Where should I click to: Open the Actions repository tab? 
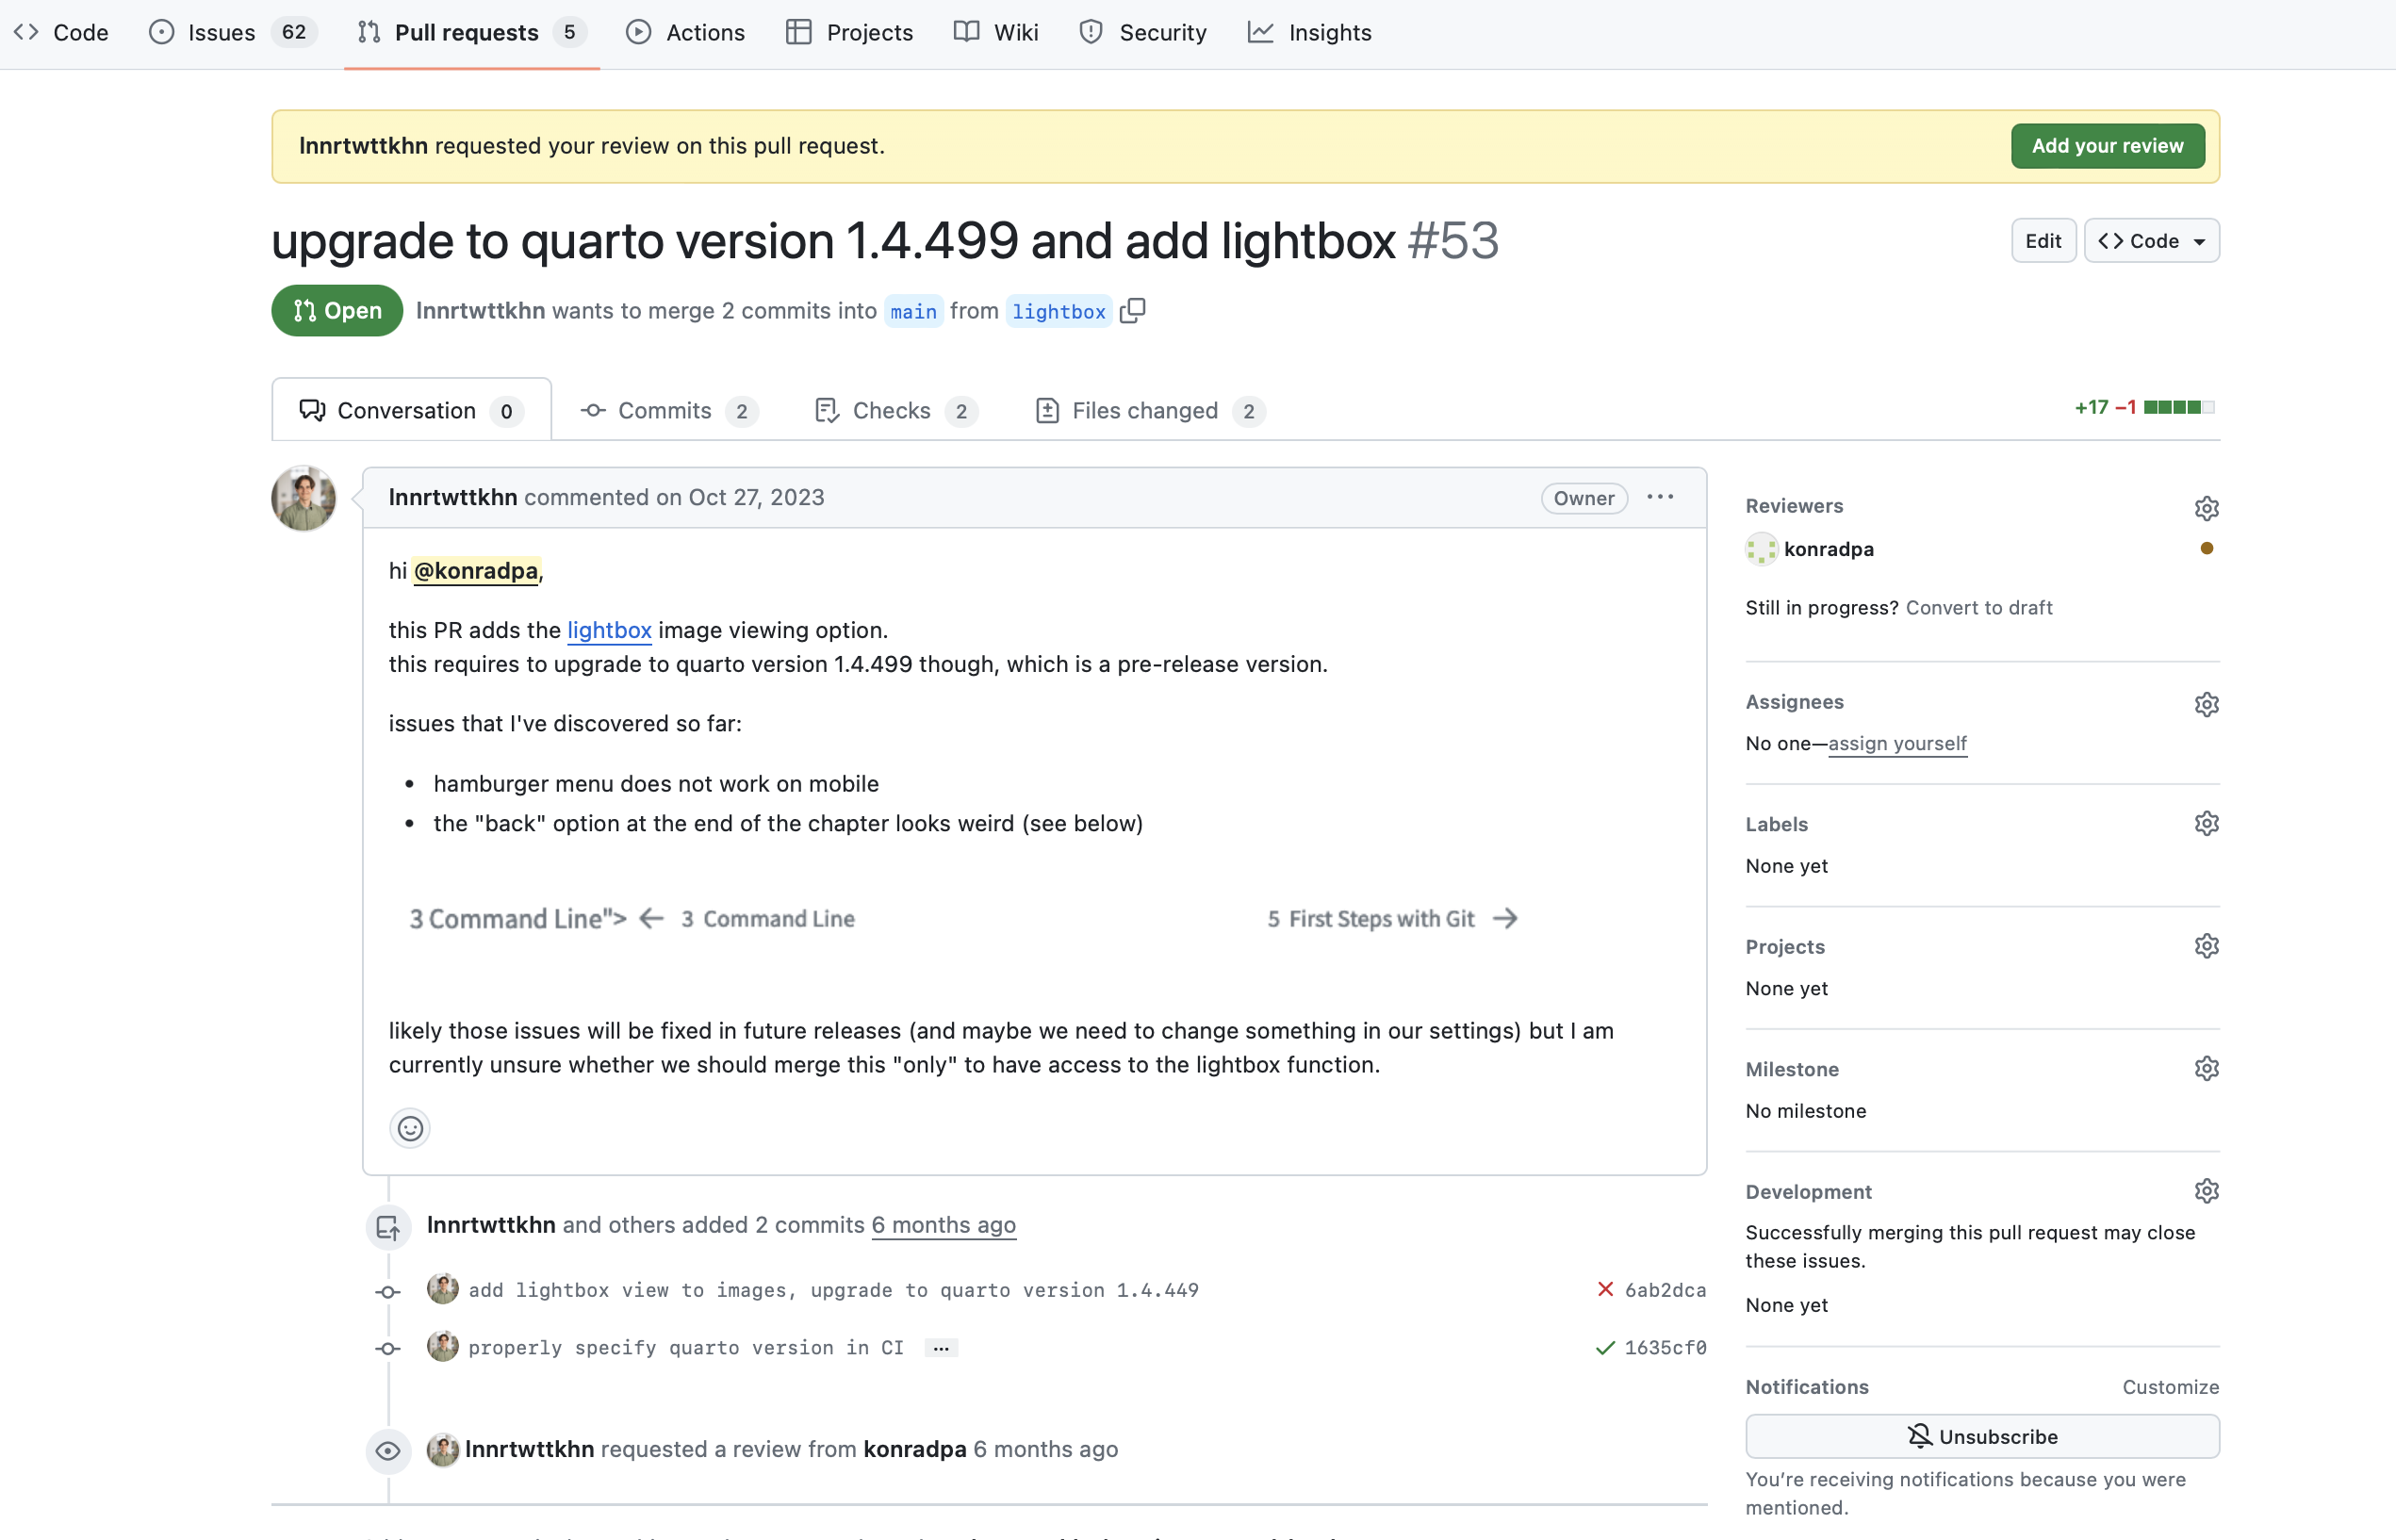coord(686,33)
